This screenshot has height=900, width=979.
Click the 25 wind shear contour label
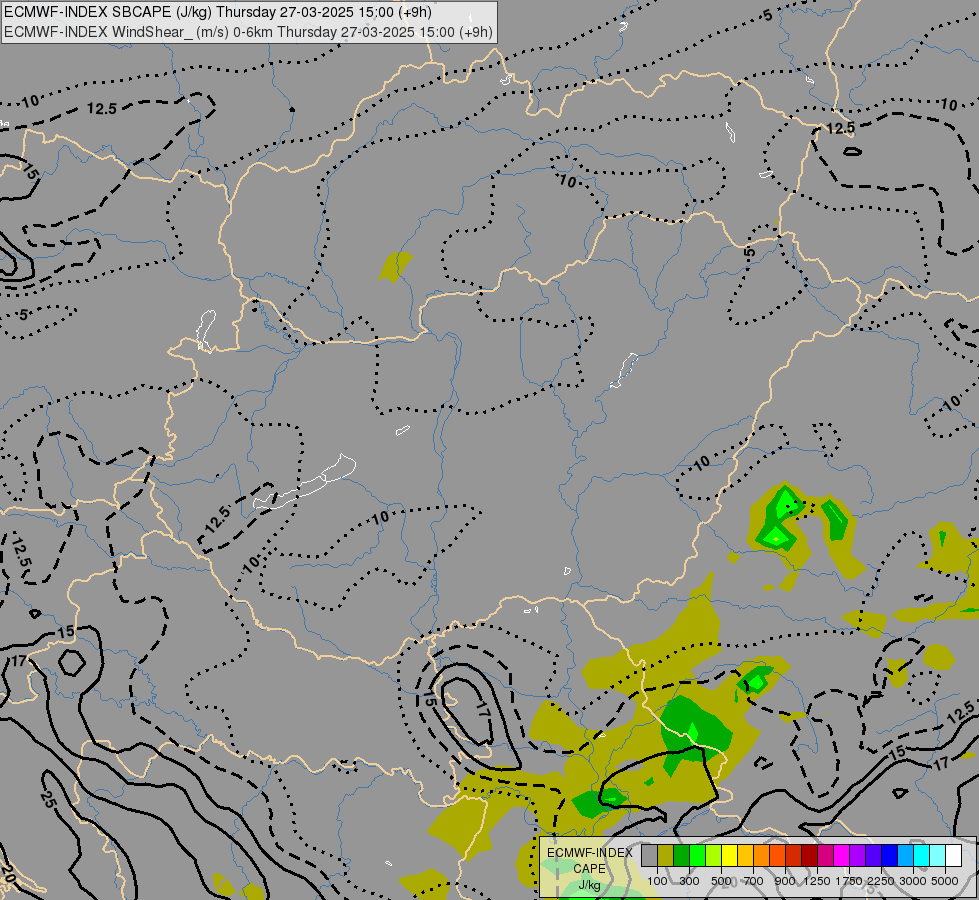[x=48, y=798]
